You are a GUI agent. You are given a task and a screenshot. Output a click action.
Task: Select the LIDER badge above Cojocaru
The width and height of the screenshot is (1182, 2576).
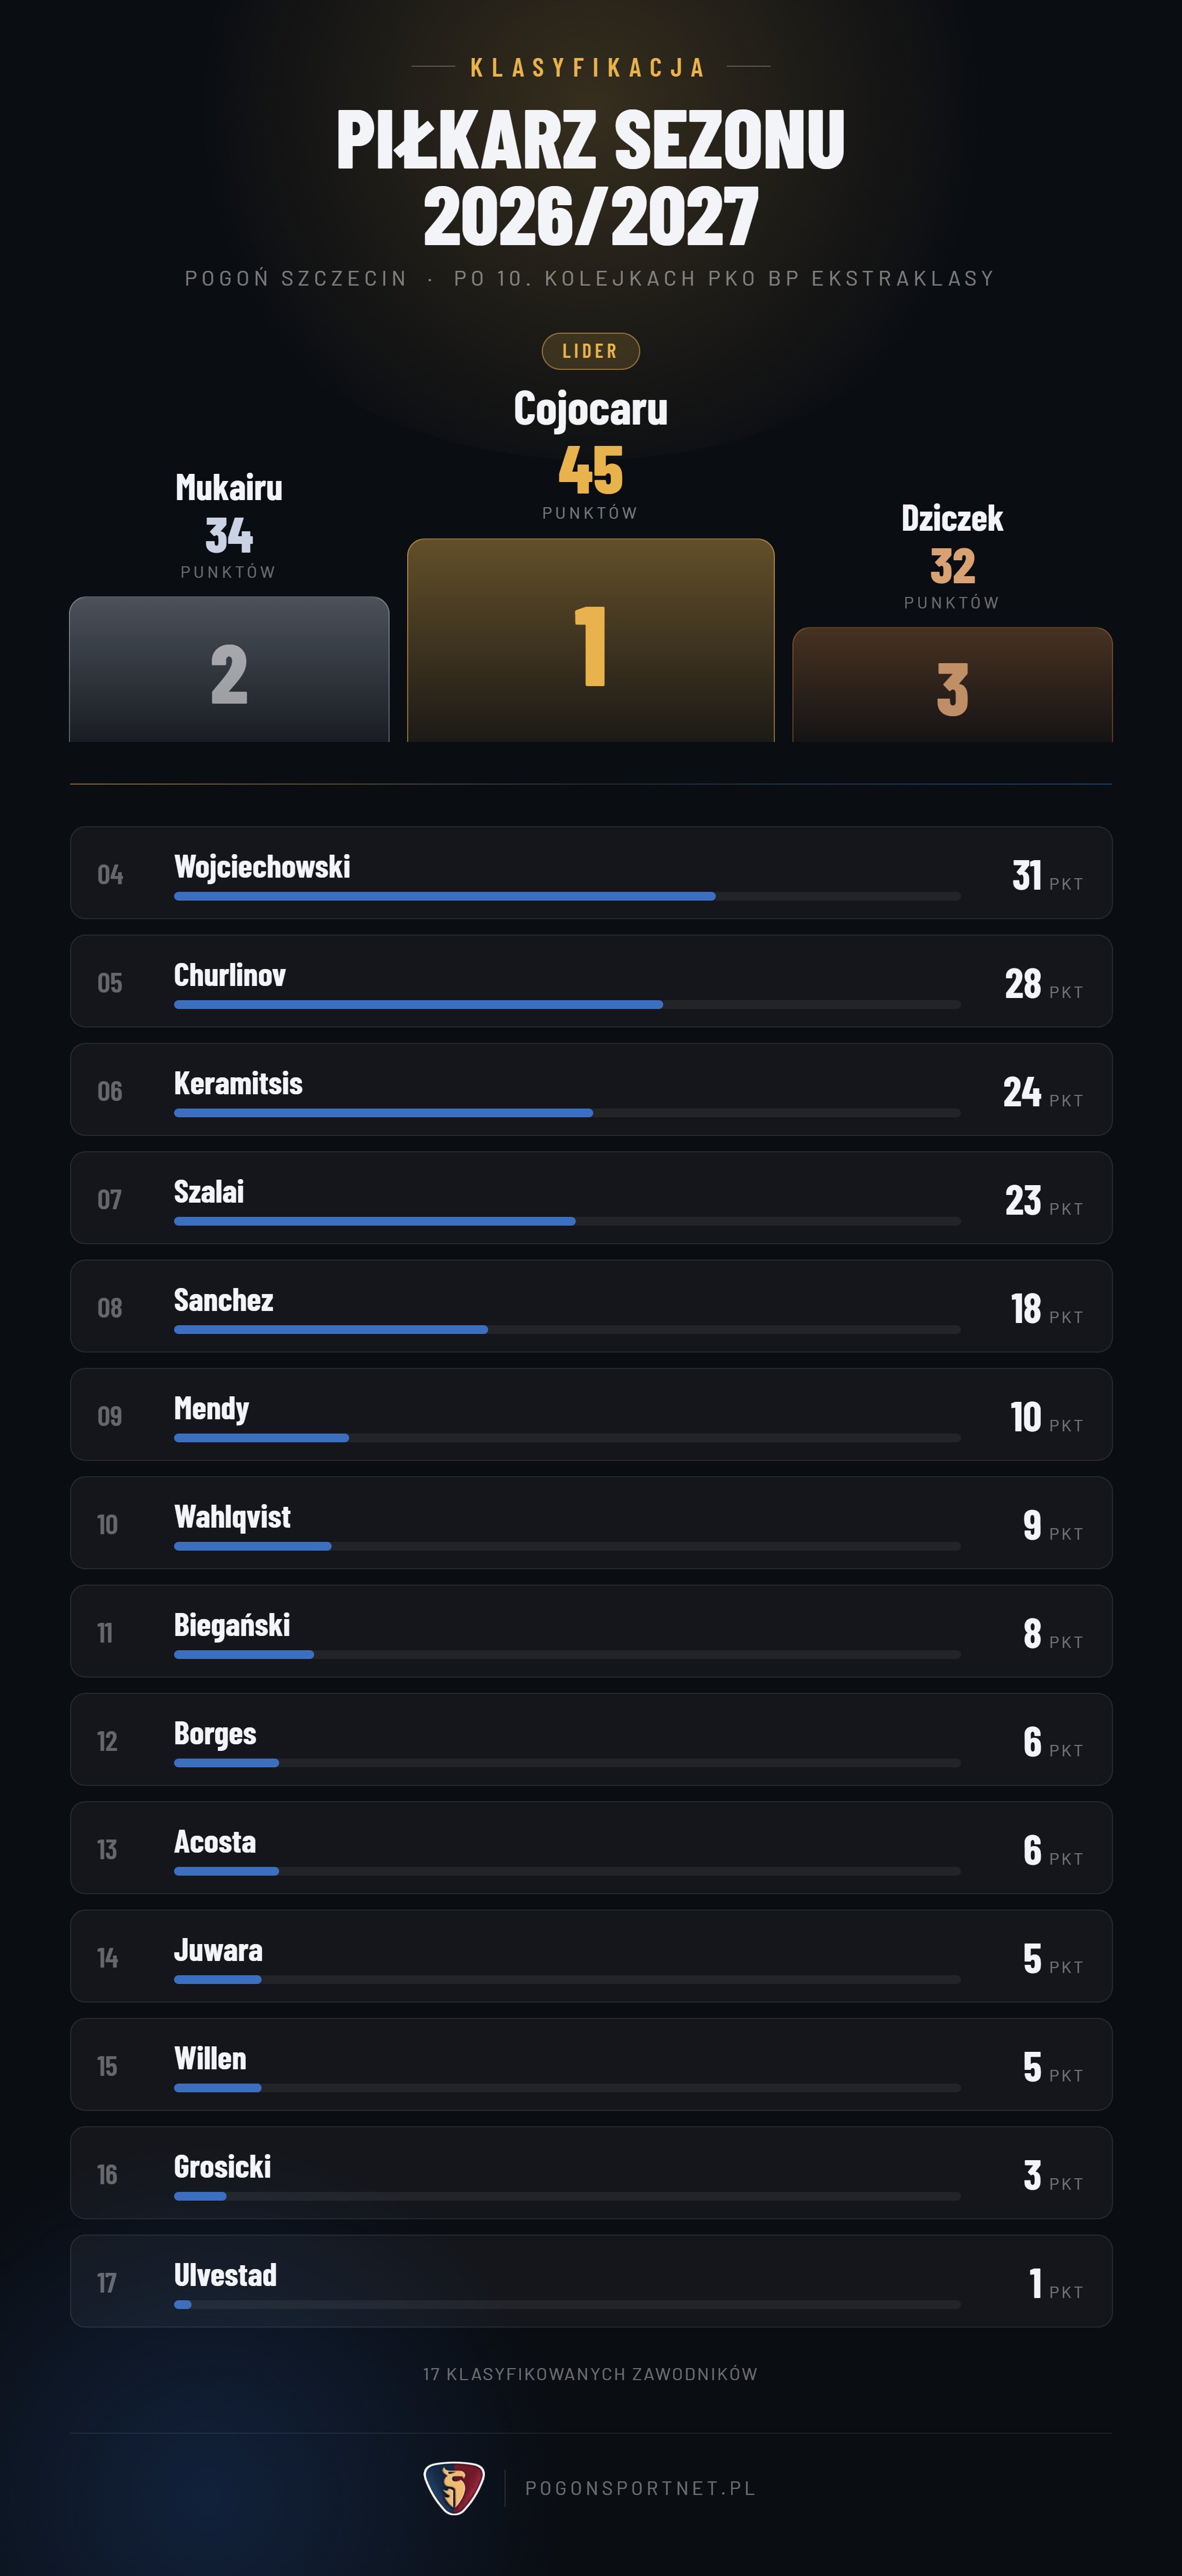pos(590,351)
